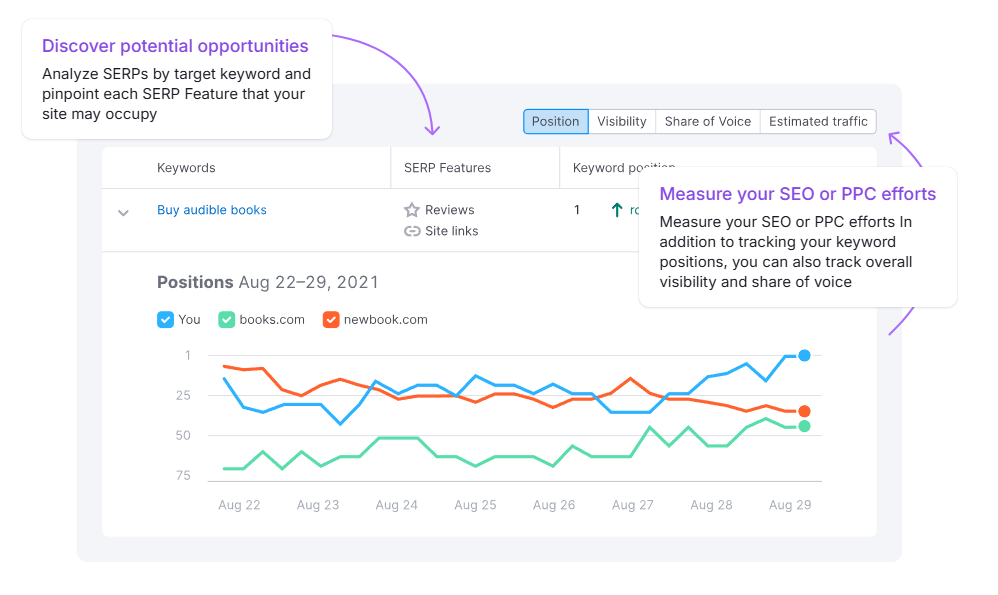Click the Aug 25 date label on the axis
The height and width of the screenshot is (595, 998).
pyautogui.click(x=475, y=505)
